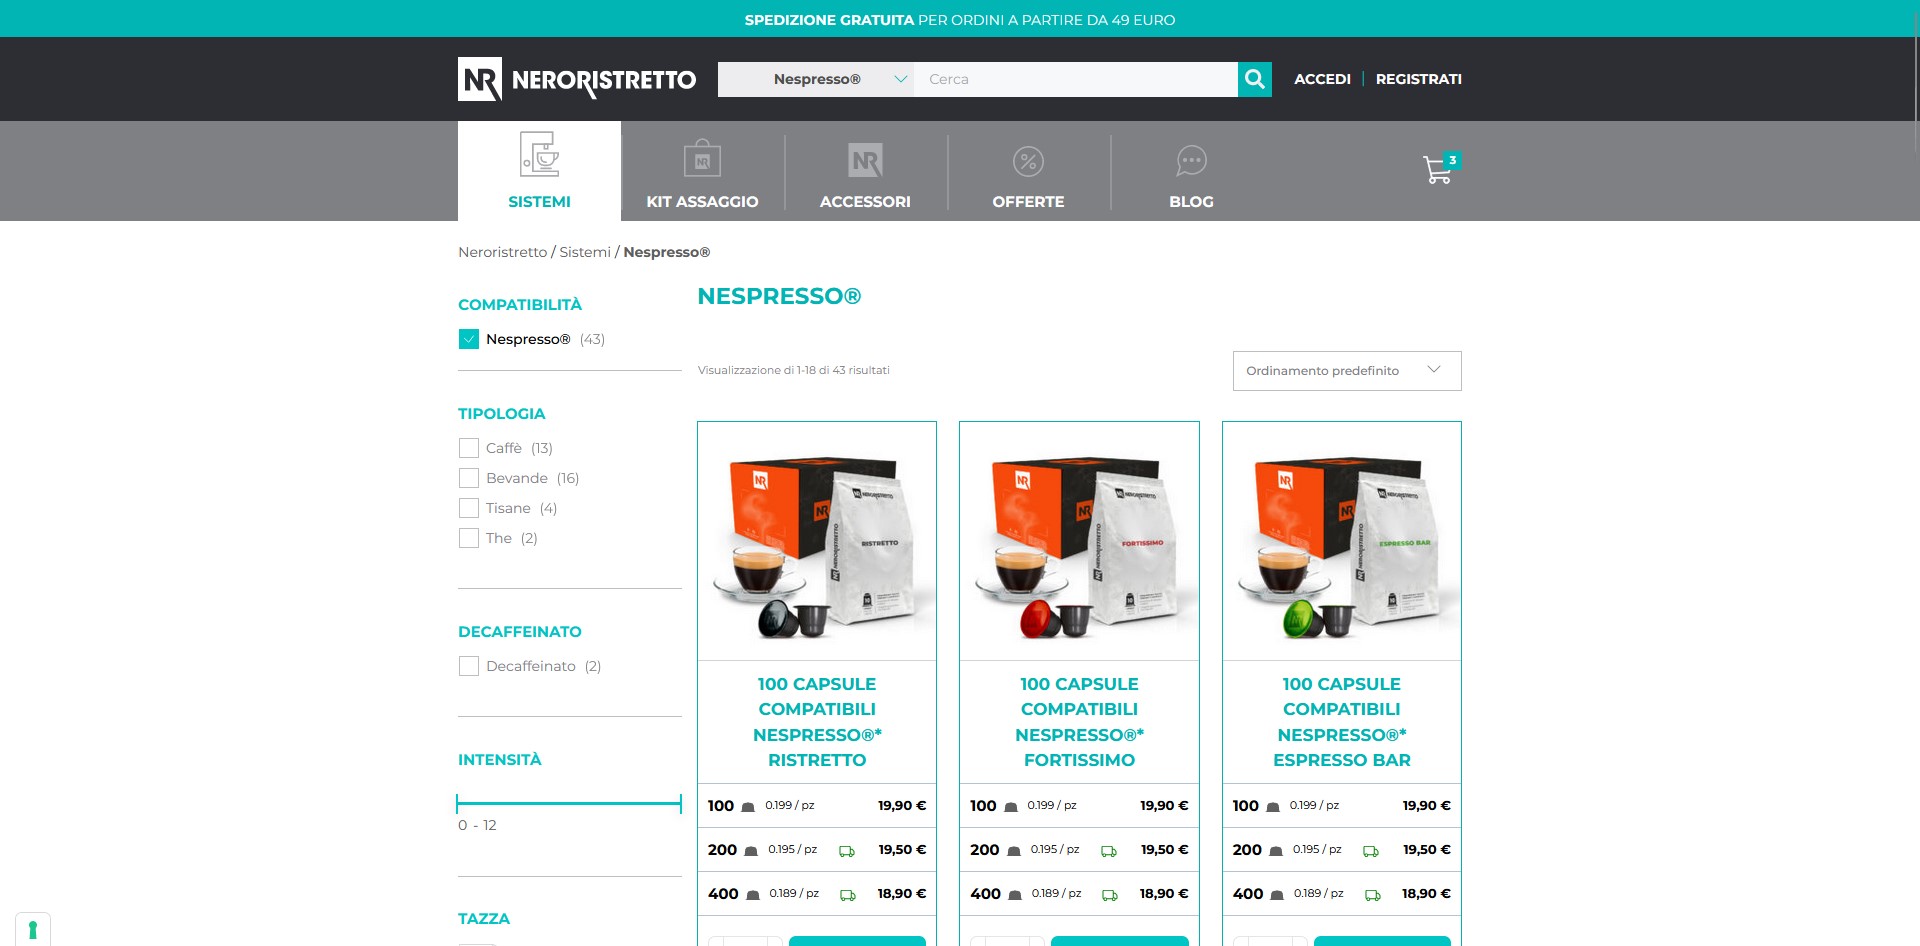Open the Ordinamento predefinito sort dropdown
Viewport: 1920px width, 946px height.
pos(1347,371)
